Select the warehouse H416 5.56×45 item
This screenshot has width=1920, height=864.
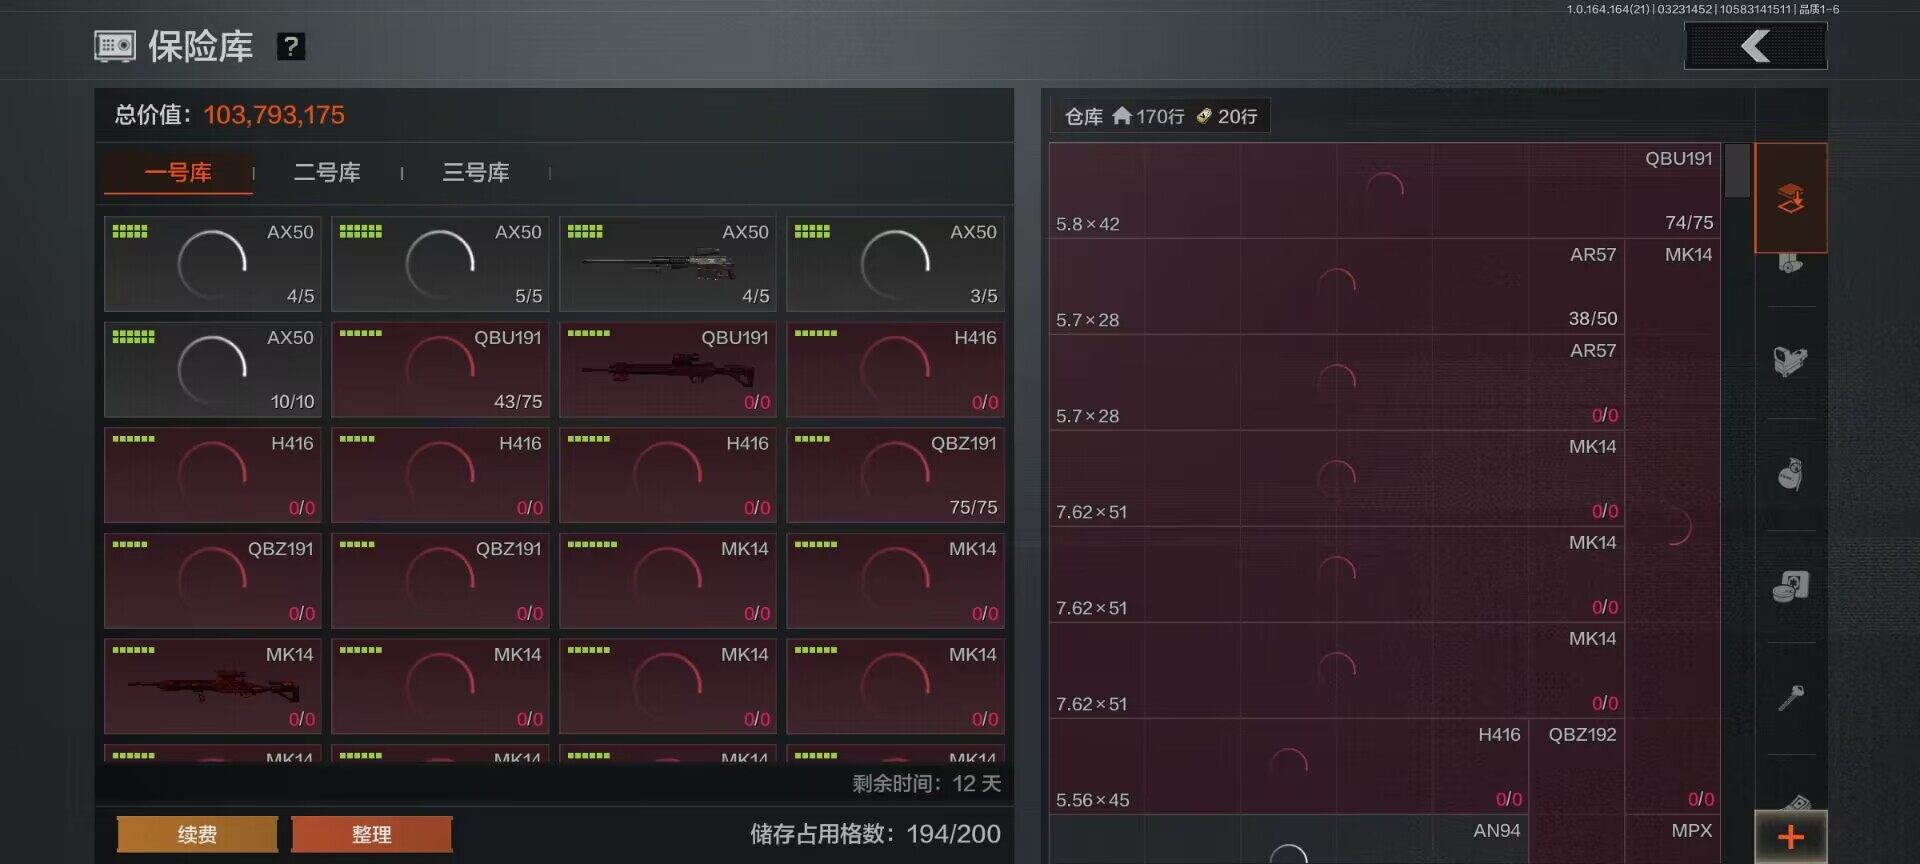tap(1289, 766)
